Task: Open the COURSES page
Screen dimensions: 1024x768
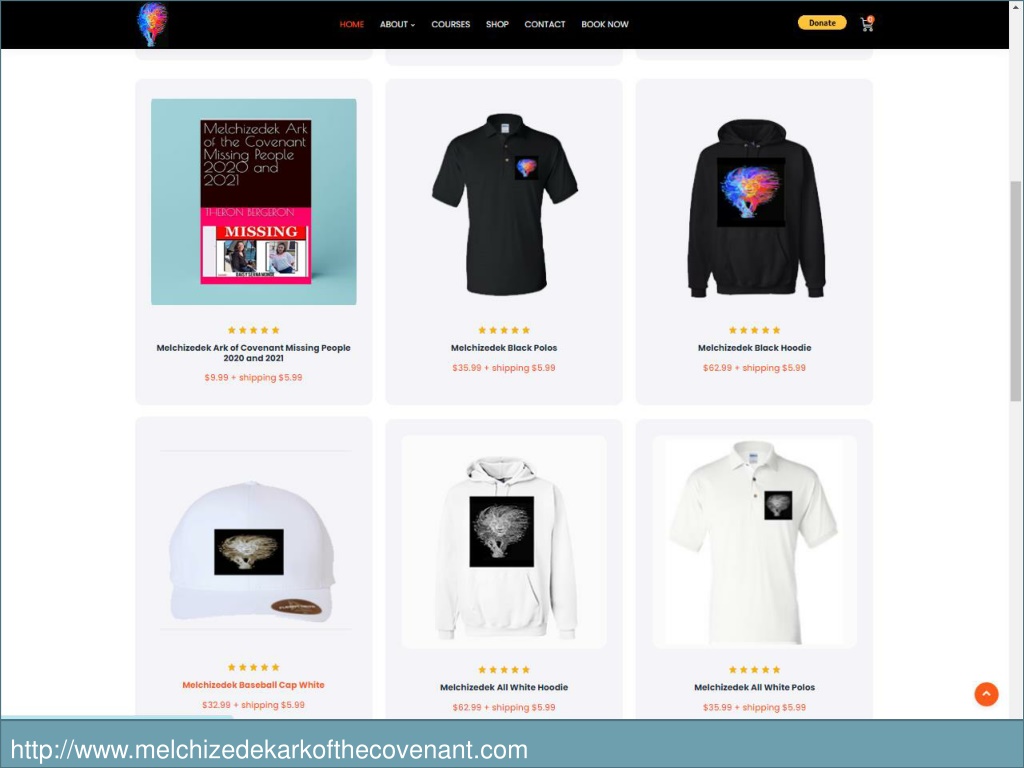Action: point(451,24)
